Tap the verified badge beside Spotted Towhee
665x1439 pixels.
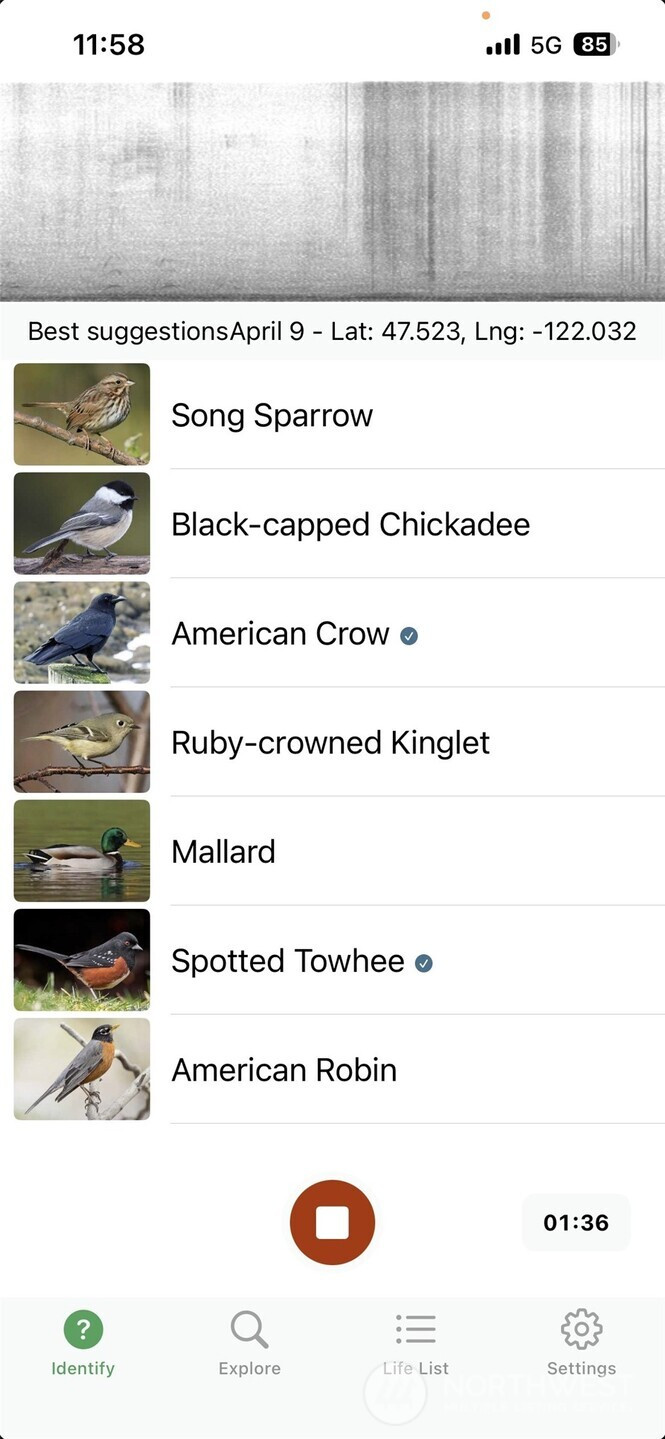point(424,963)
